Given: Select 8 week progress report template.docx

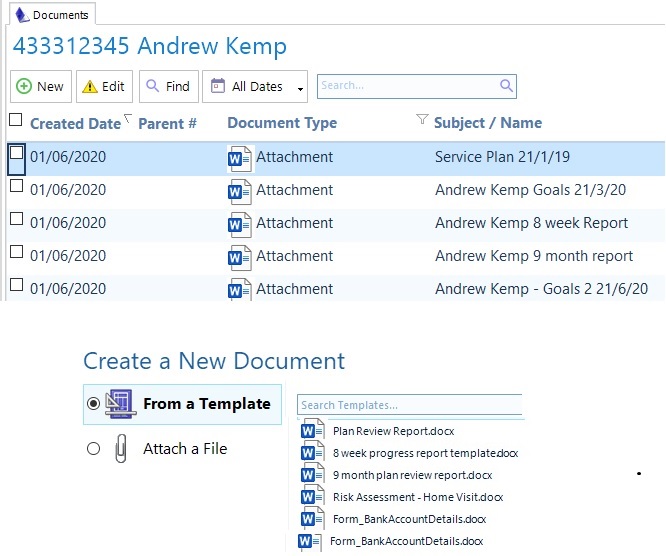Looking at the screenshot, I should pyautogui.click(x=425, y=453).
